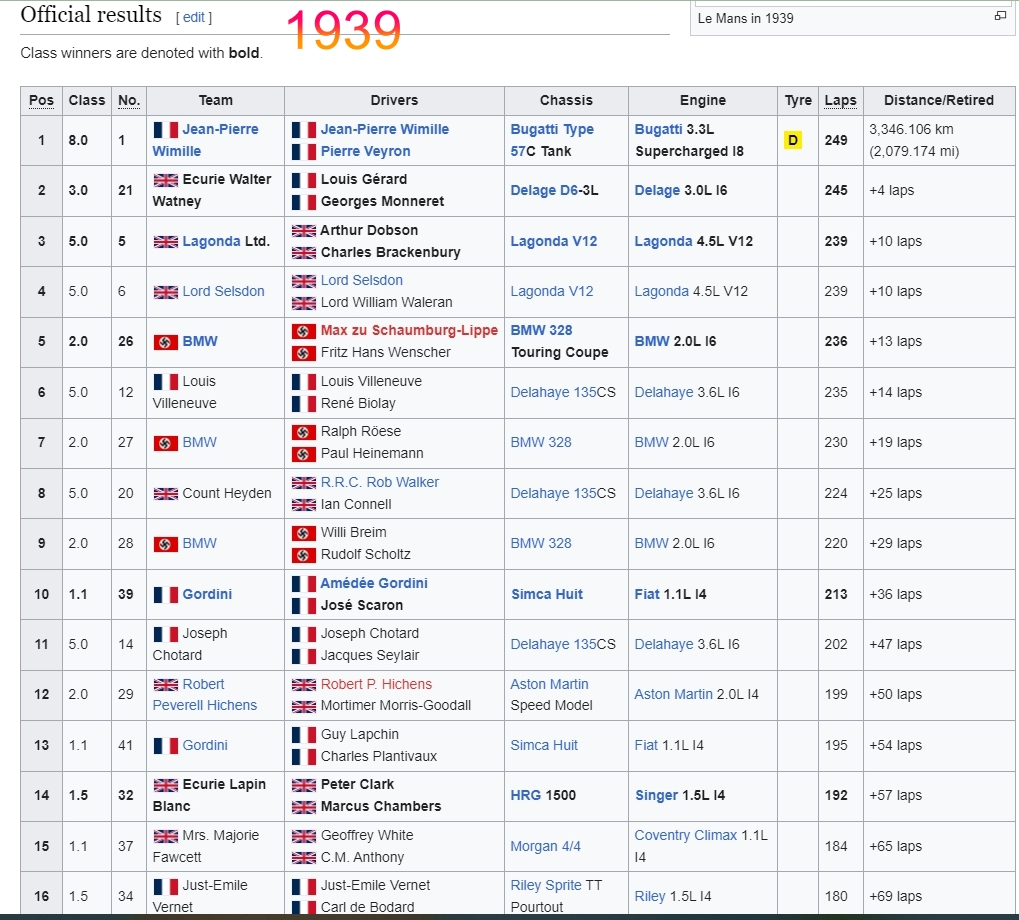
Task: Open the HRG 1500 chassis link
Action: point(526,795)
